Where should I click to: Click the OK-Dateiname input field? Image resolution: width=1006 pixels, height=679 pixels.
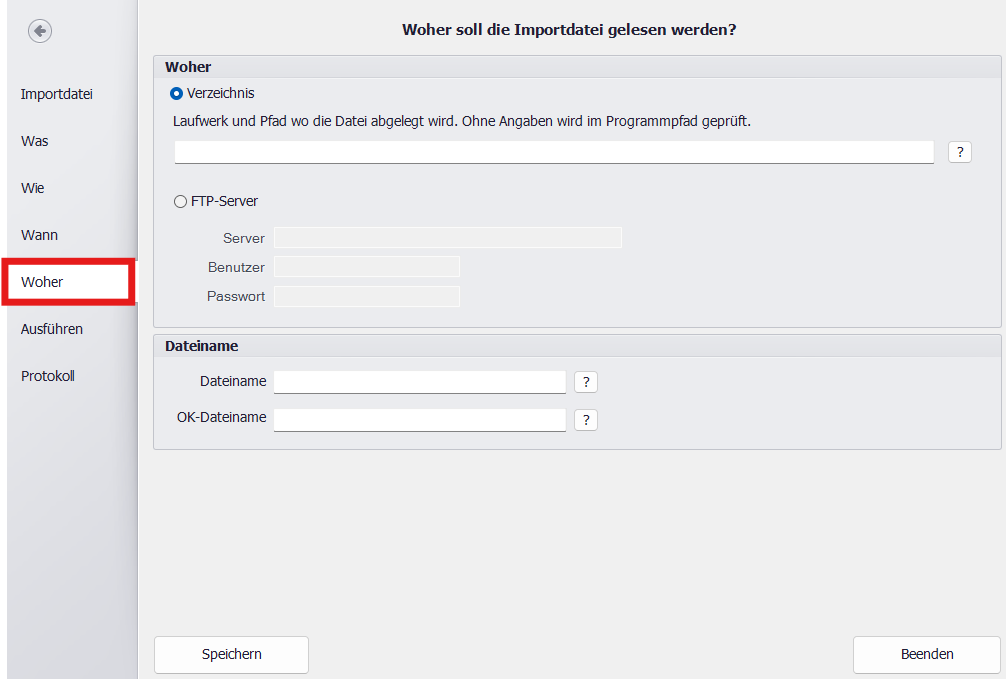[419, 419]
